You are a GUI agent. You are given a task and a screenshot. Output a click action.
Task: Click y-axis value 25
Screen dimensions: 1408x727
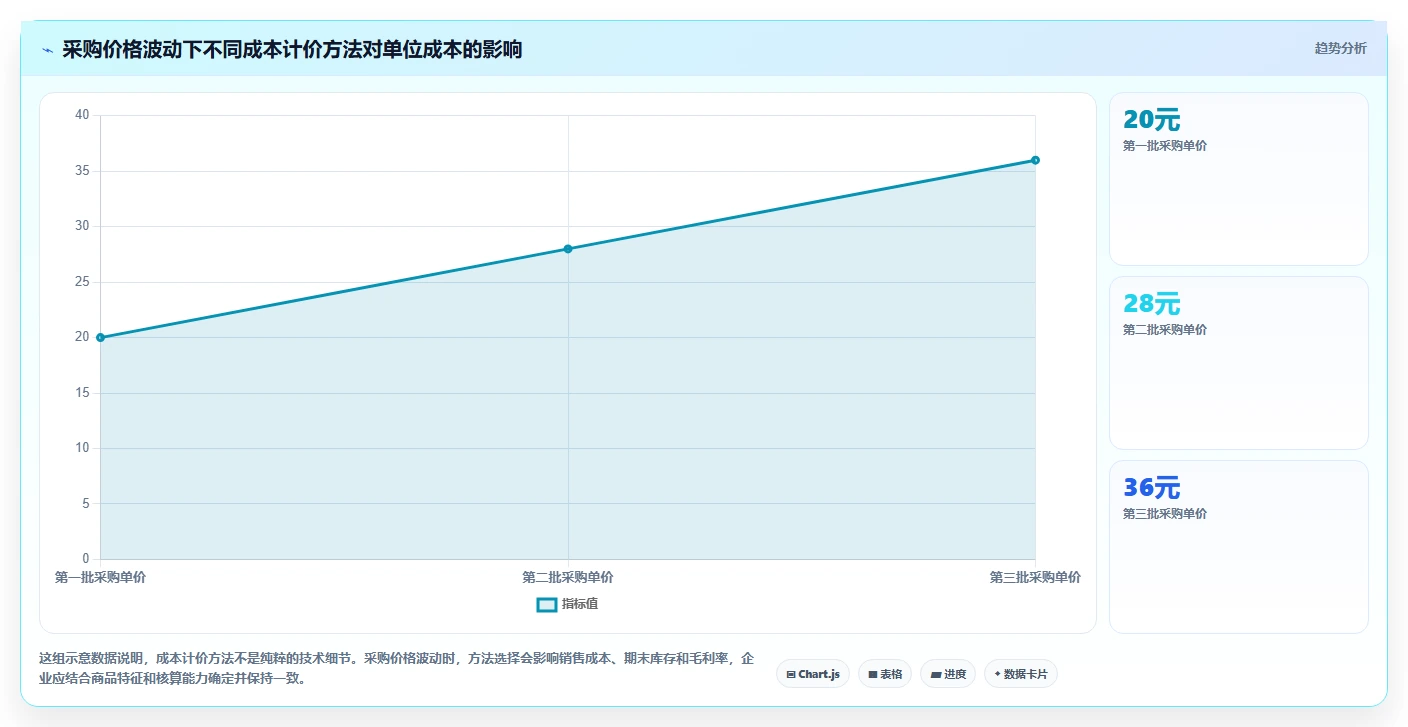82,282
